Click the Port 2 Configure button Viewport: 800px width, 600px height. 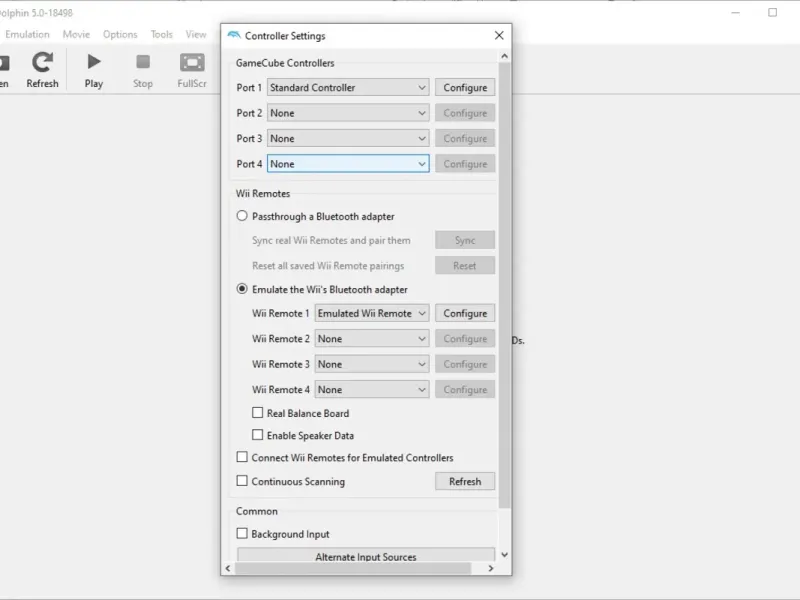465,113
